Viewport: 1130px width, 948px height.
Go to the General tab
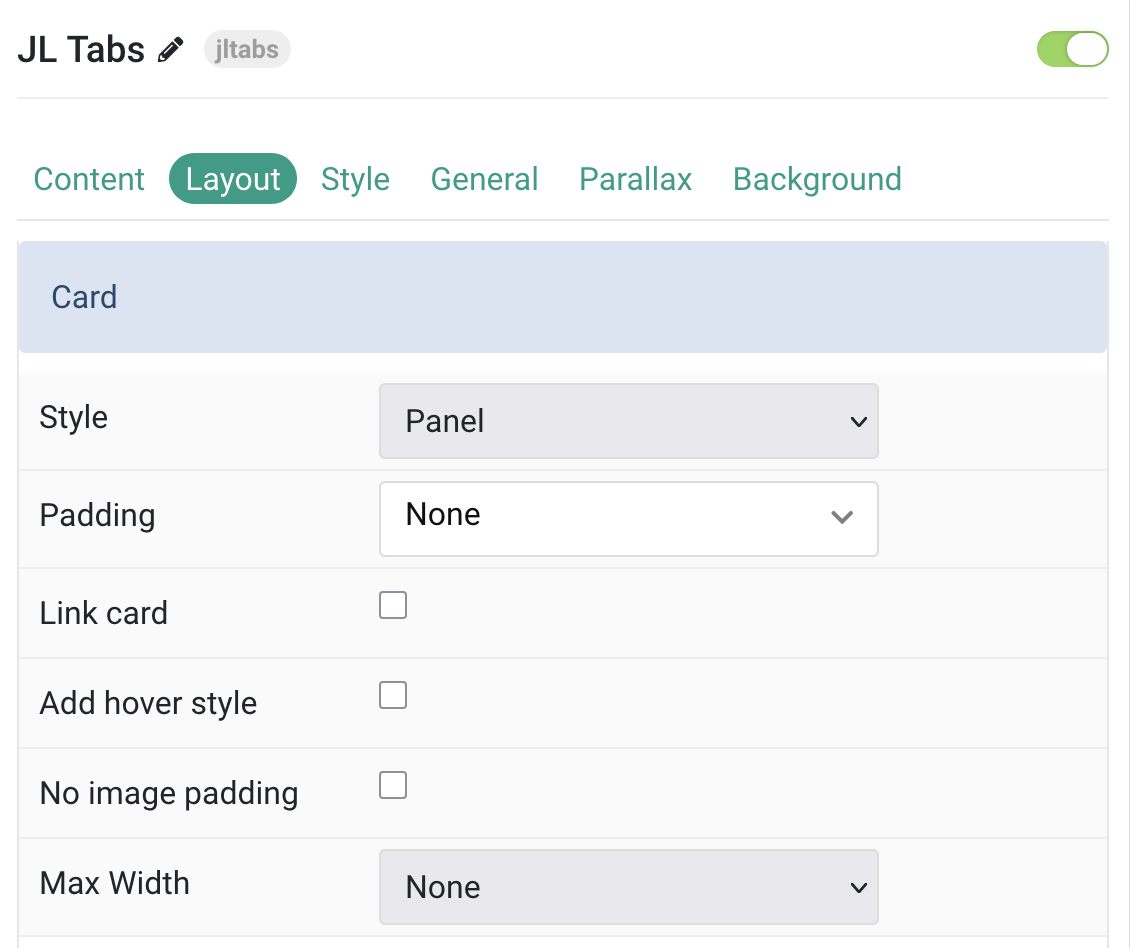point(484,179)
